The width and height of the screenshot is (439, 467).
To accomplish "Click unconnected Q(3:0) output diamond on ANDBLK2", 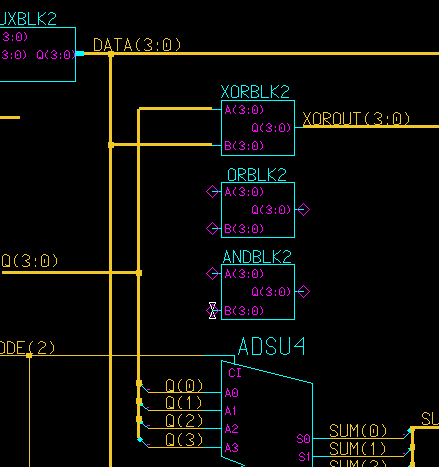I will [304, 292].
